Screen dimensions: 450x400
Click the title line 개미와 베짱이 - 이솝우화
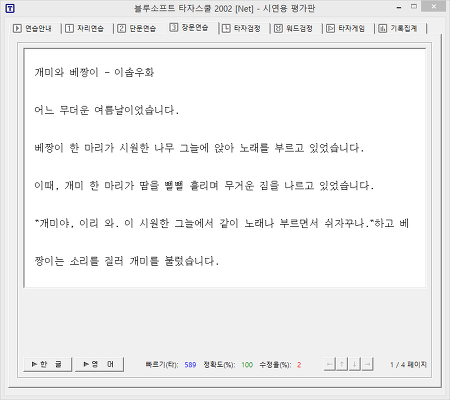pyautogui.click(x=94, y=72)
